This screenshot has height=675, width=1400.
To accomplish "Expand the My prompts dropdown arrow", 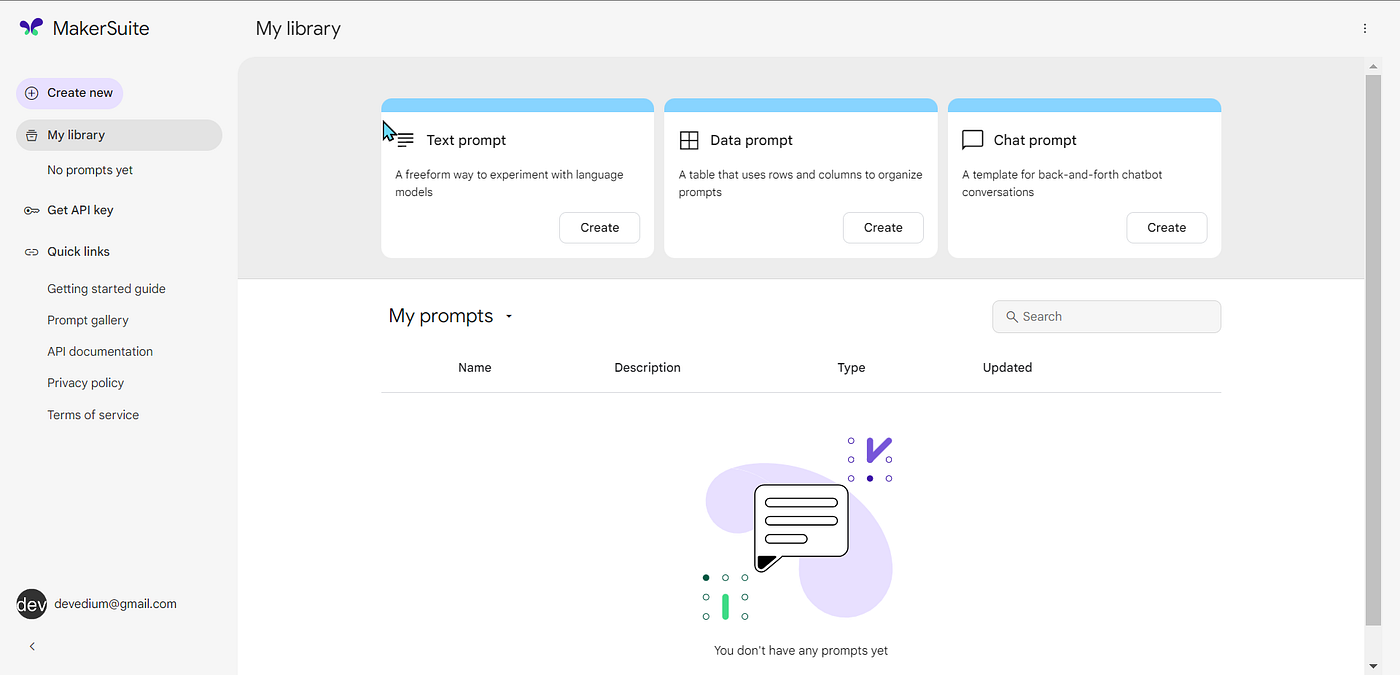I will 509,317.
